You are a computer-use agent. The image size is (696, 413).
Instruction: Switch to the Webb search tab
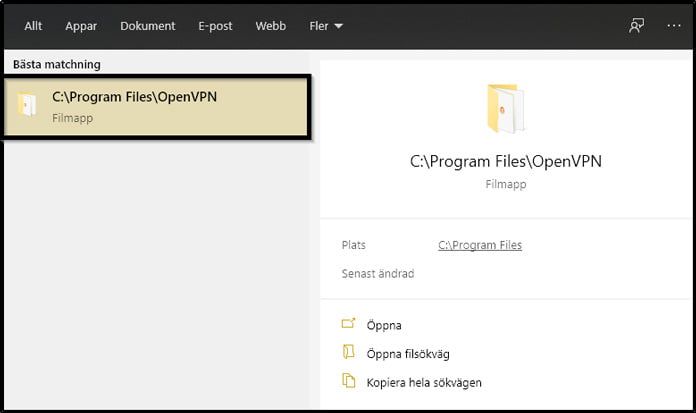point(271,26)
